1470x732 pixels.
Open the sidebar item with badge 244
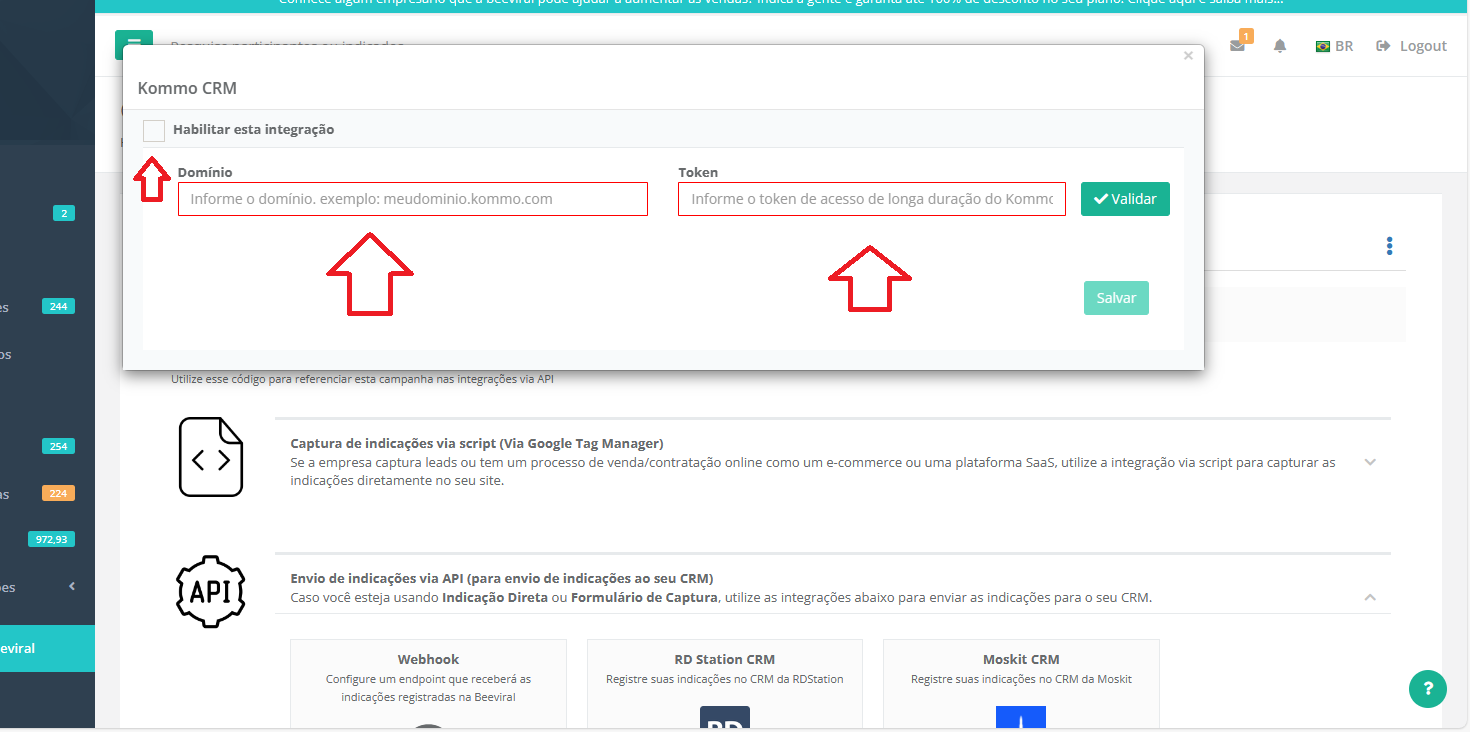47,307
